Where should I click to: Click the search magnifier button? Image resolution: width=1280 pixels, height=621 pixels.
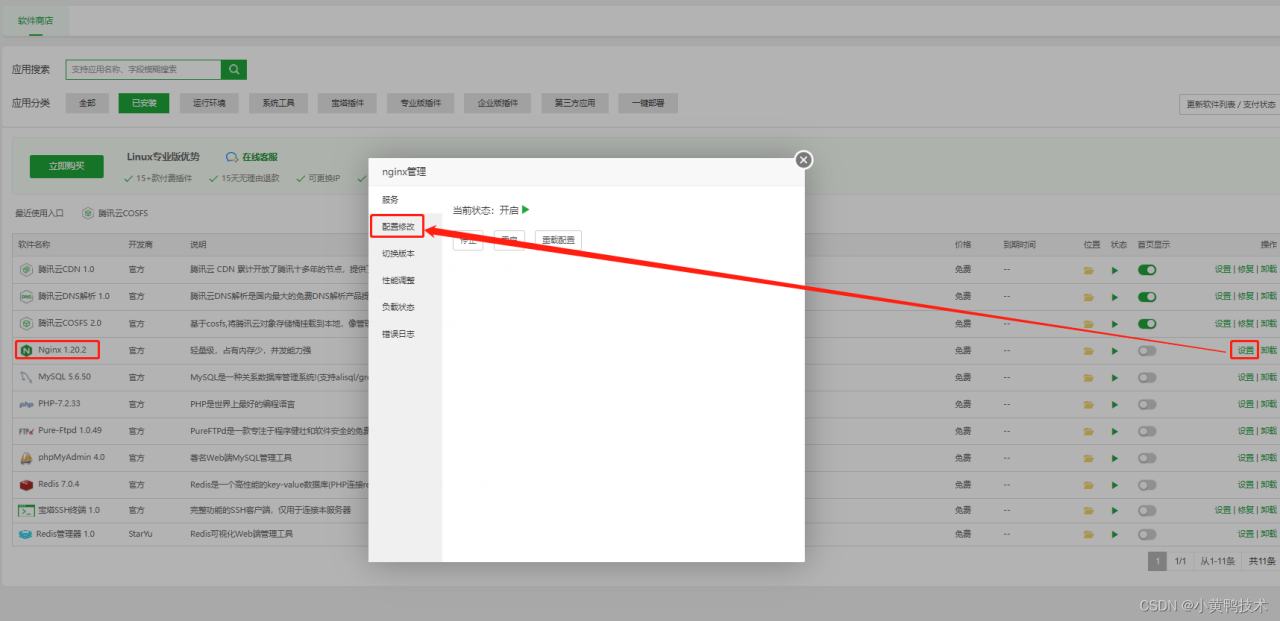[234, 69]
